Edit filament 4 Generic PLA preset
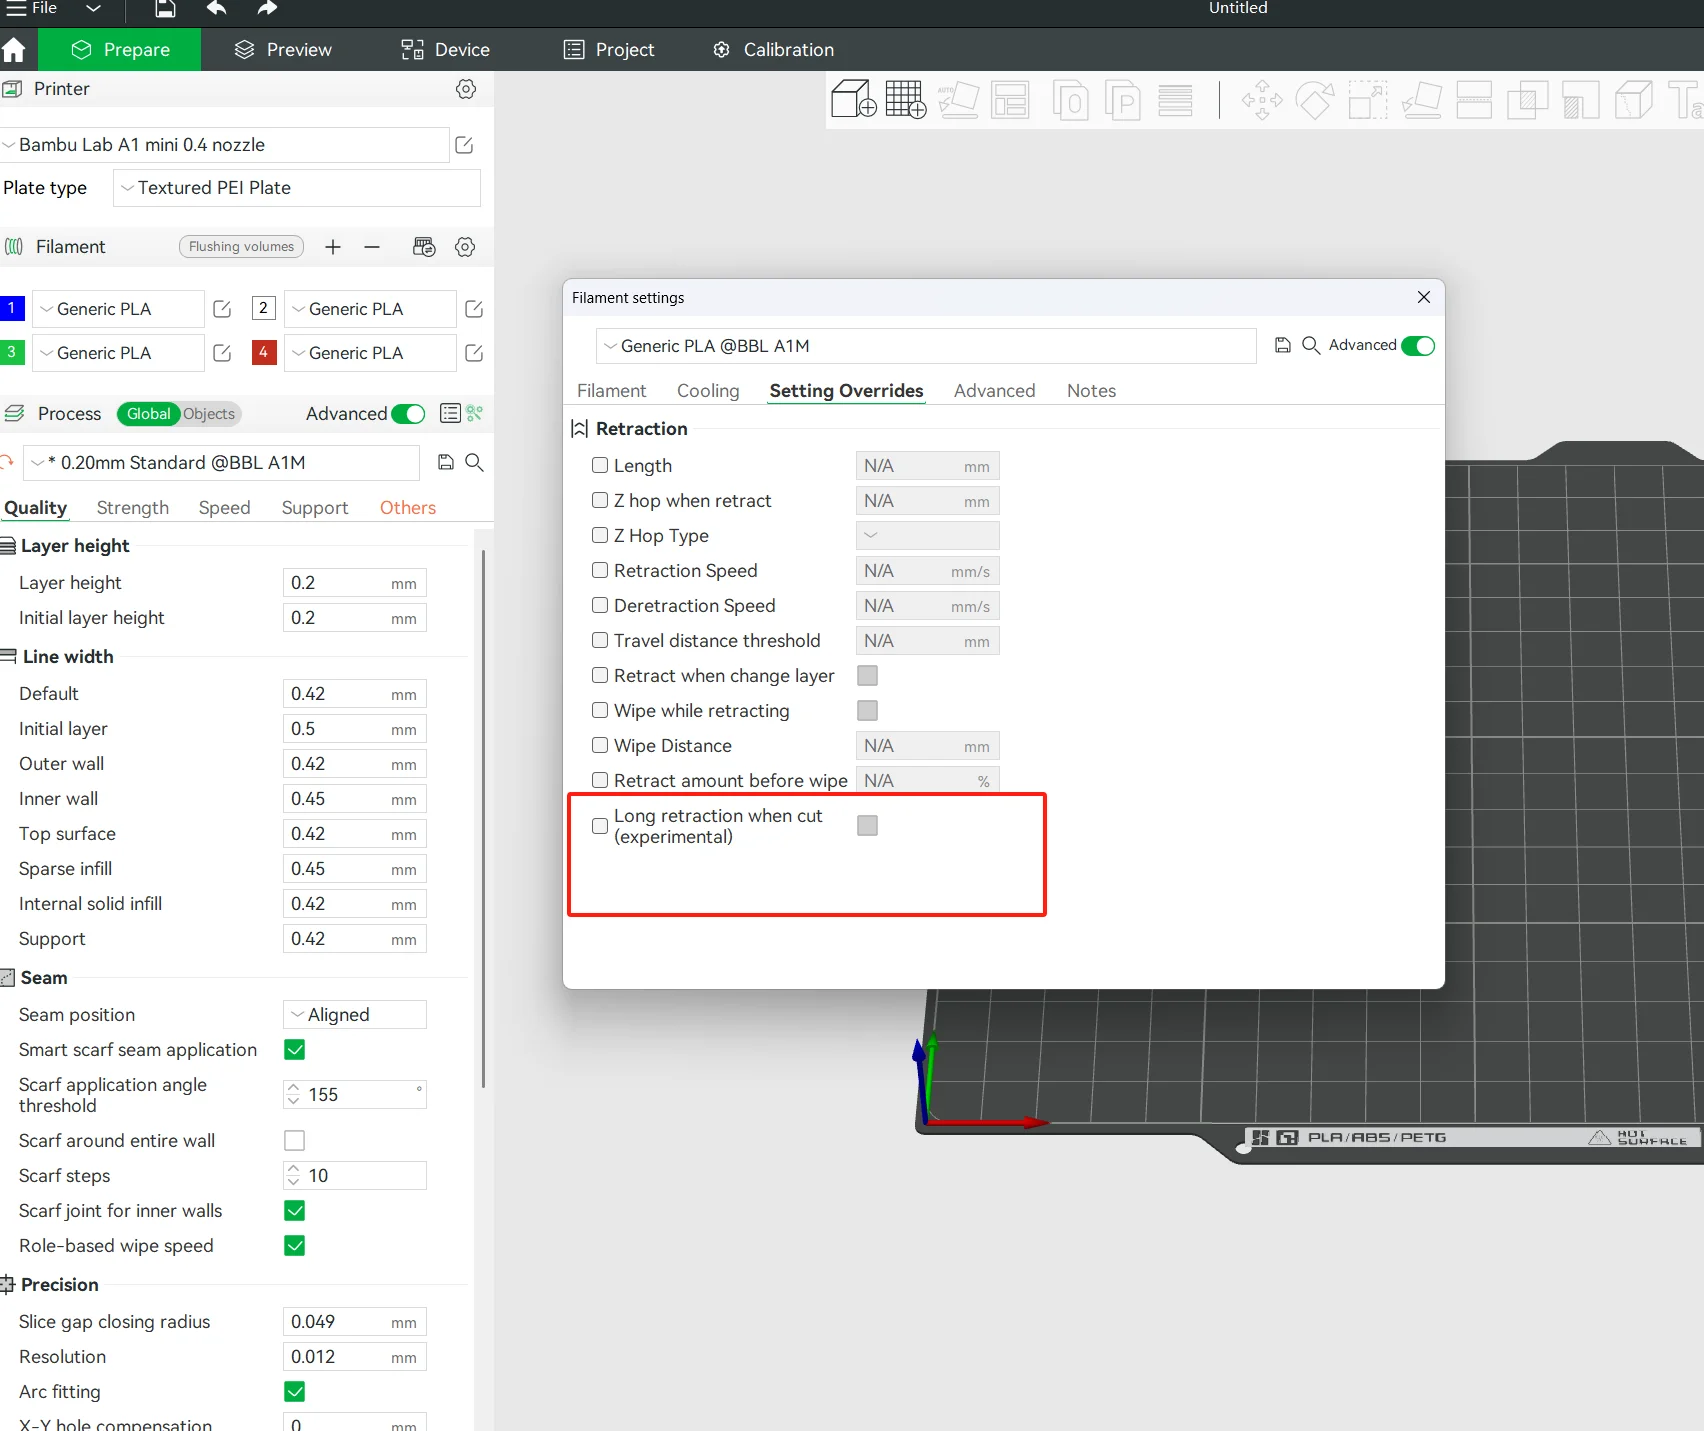1704x1431 pixels. [474, 353]
